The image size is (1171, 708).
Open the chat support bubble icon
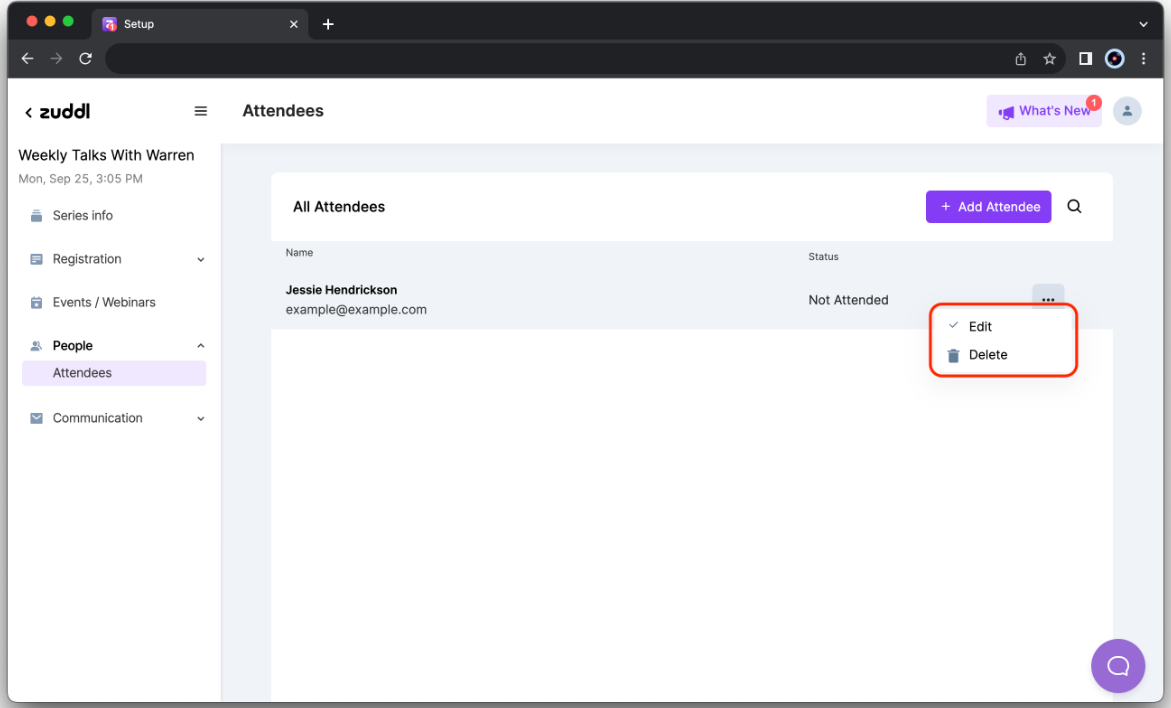1117,665
